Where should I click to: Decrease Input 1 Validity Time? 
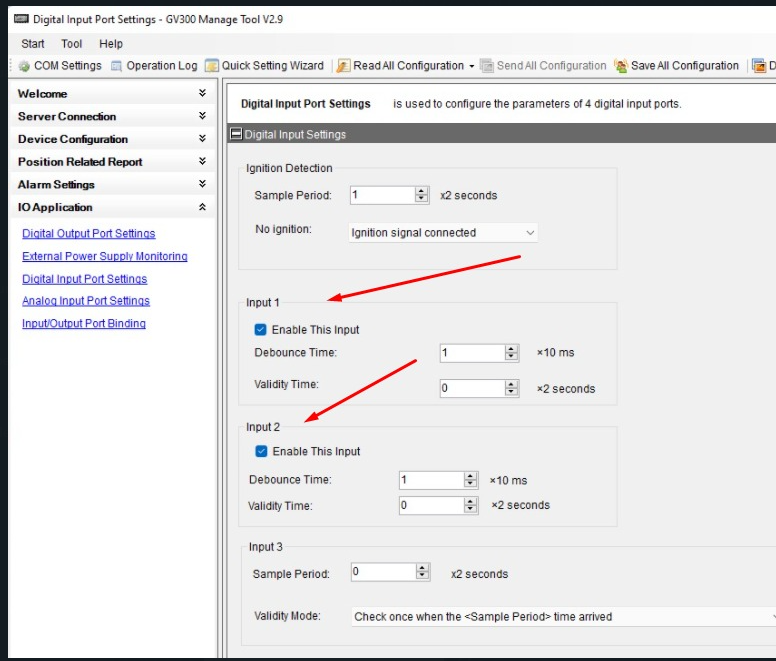(511, 392)
